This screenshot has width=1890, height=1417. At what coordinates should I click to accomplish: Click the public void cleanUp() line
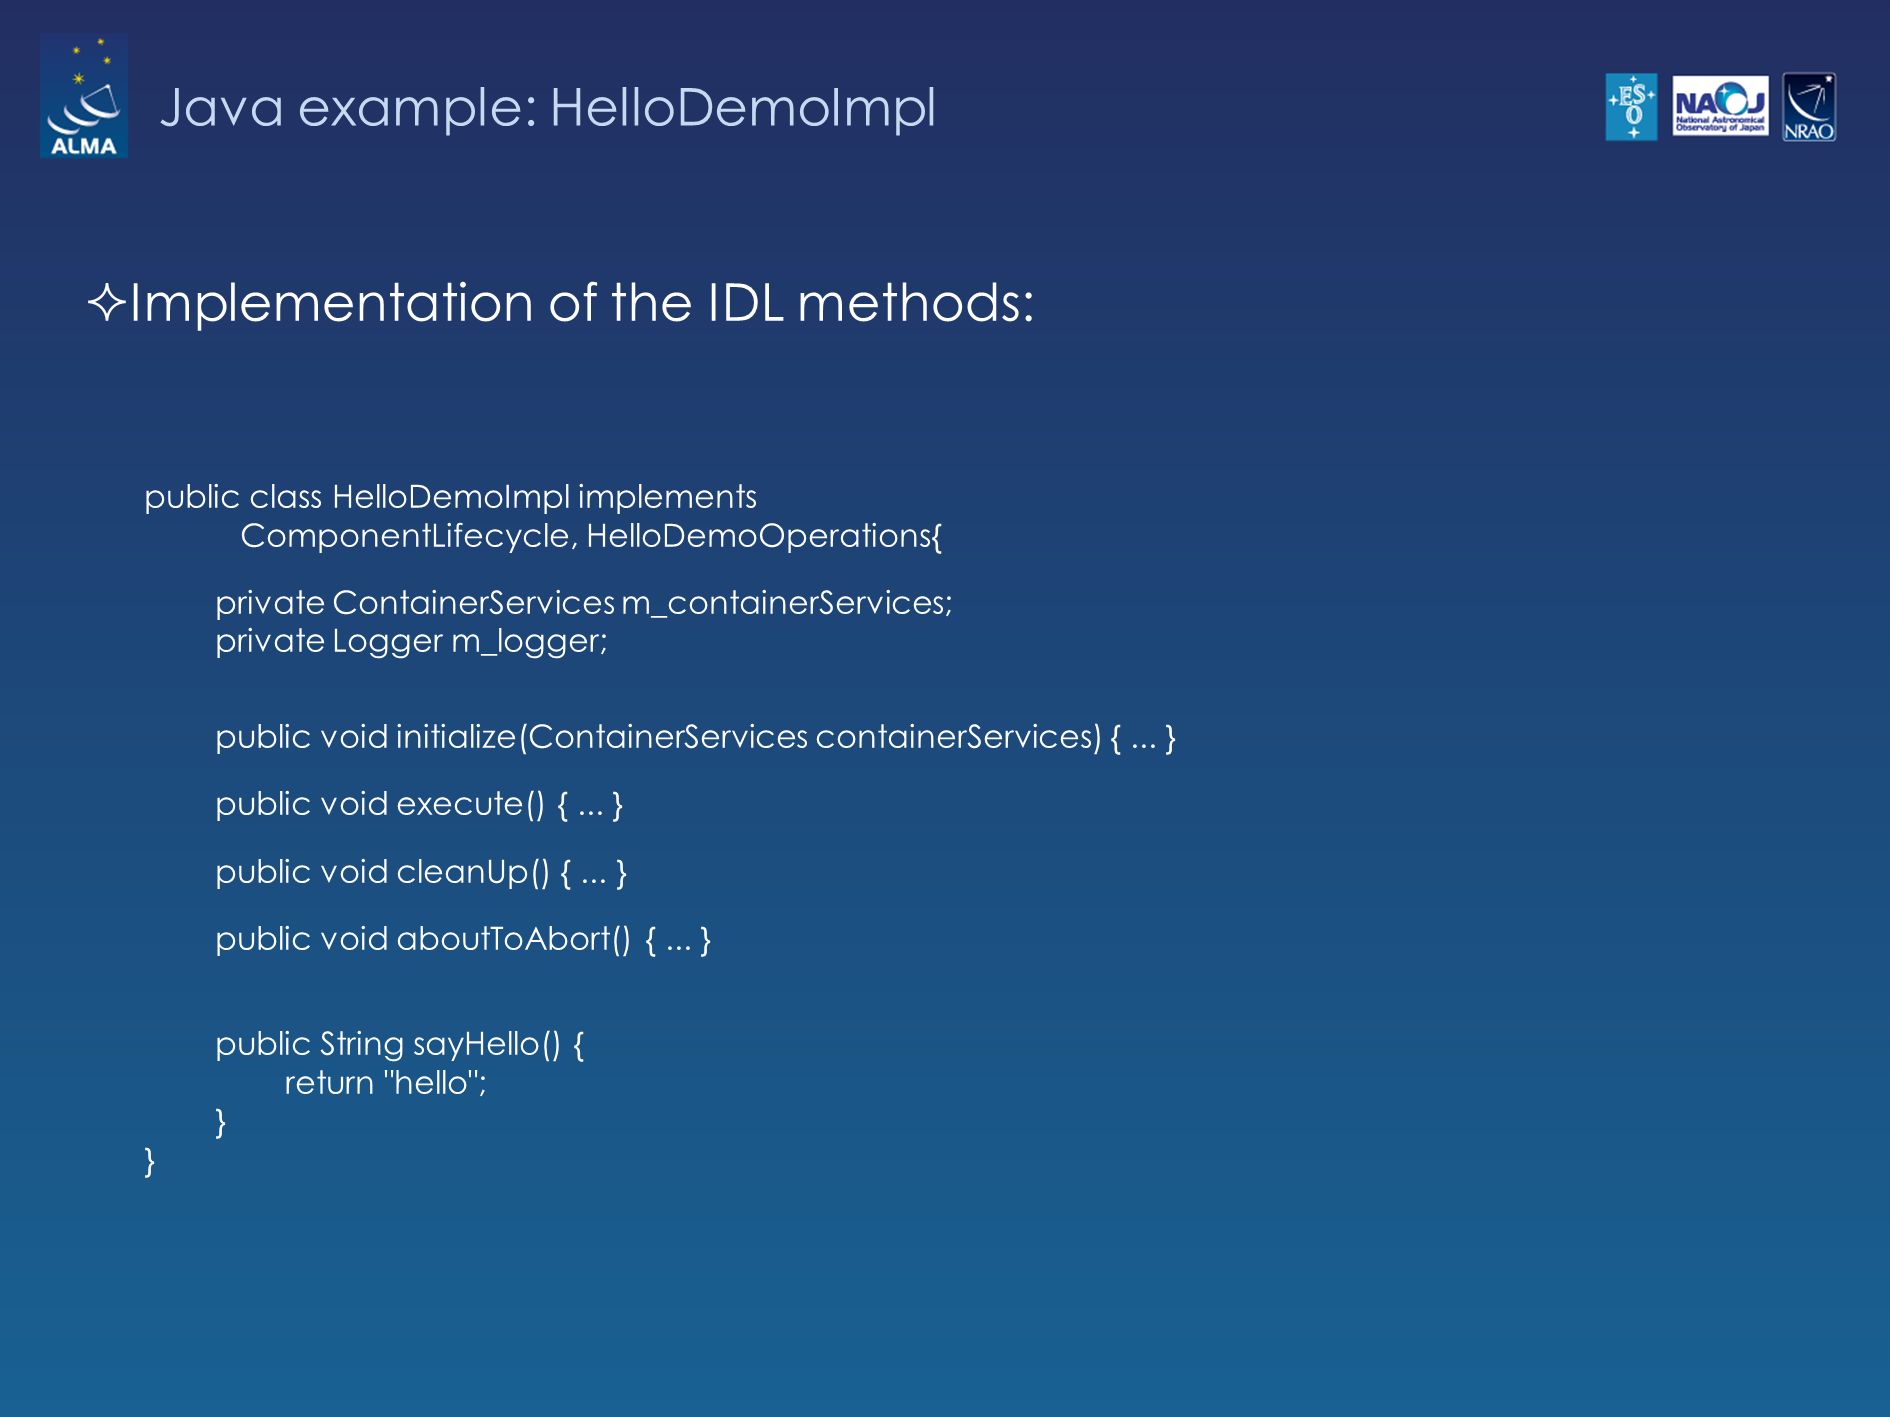[x=421, y=872]
